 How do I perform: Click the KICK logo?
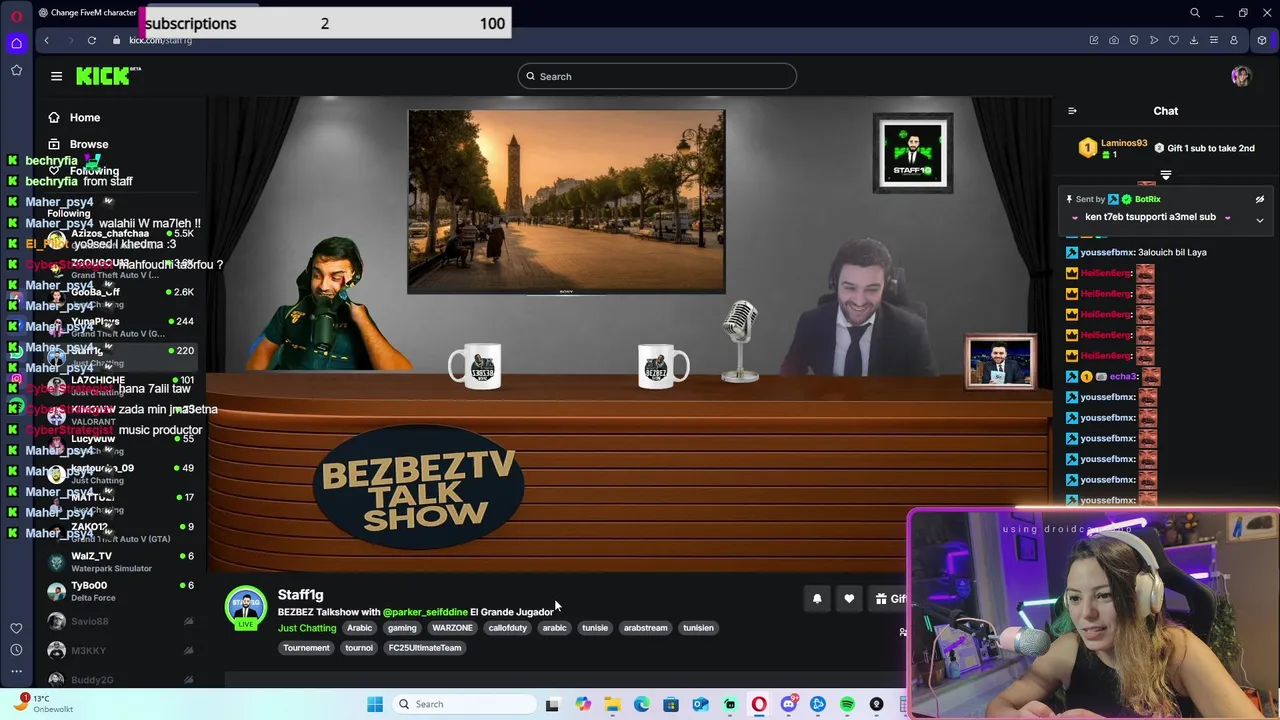click(108, 76)
